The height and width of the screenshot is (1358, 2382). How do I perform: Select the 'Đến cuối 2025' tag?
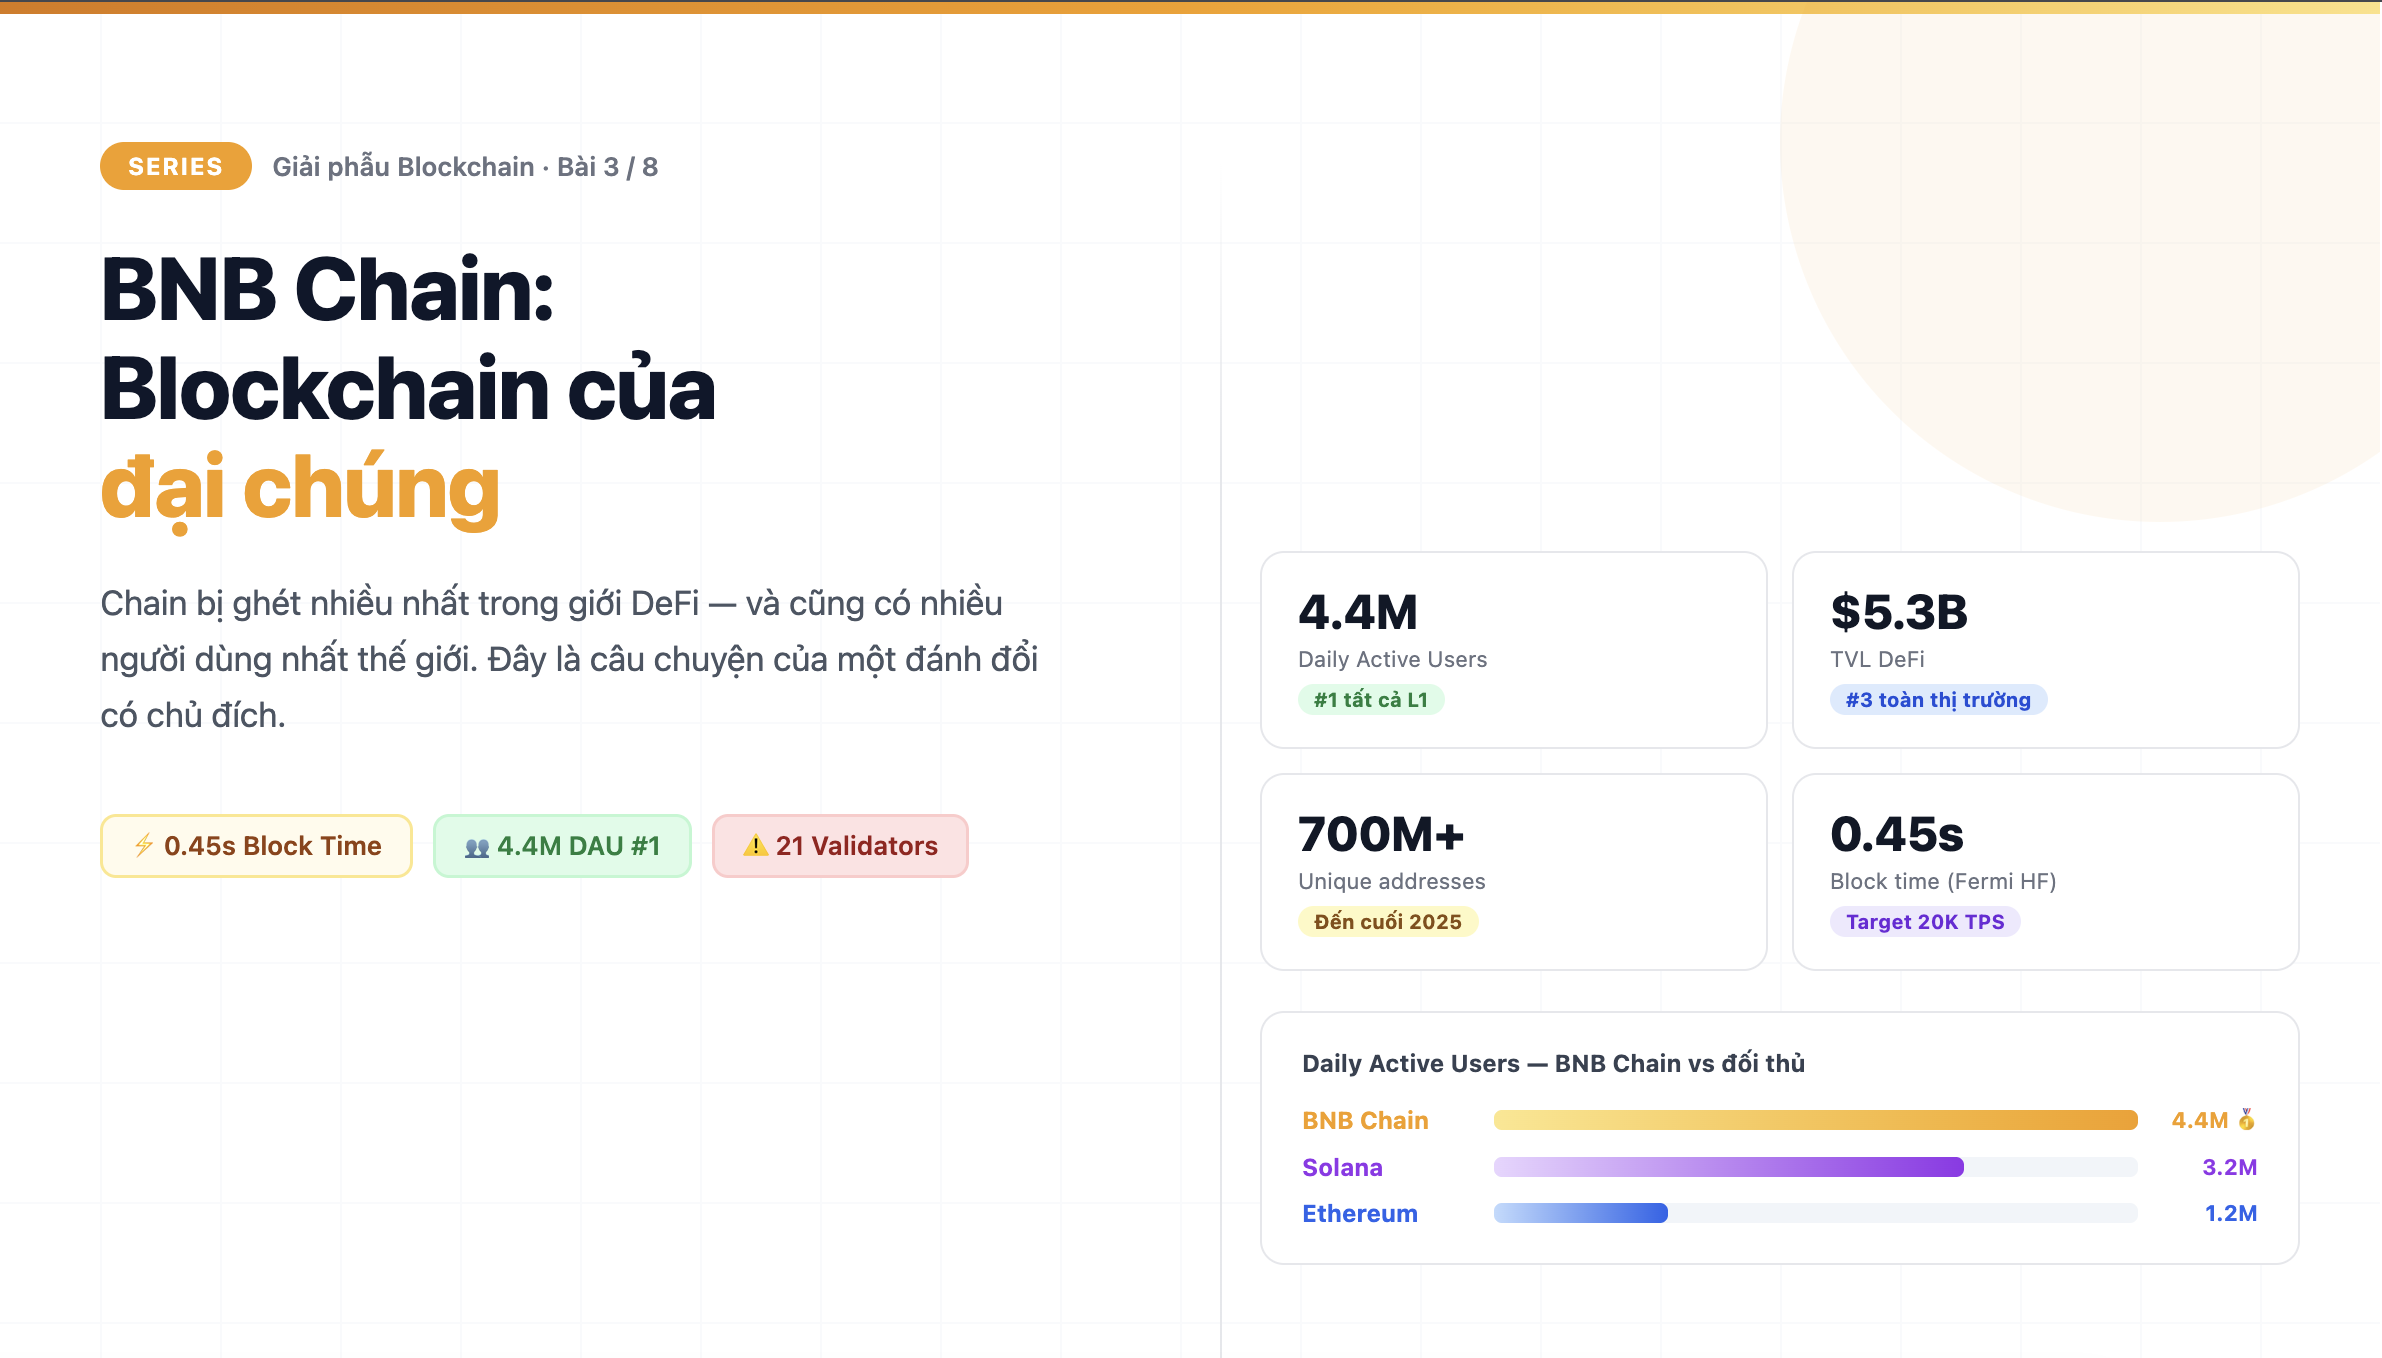(x=1388, y=921)
